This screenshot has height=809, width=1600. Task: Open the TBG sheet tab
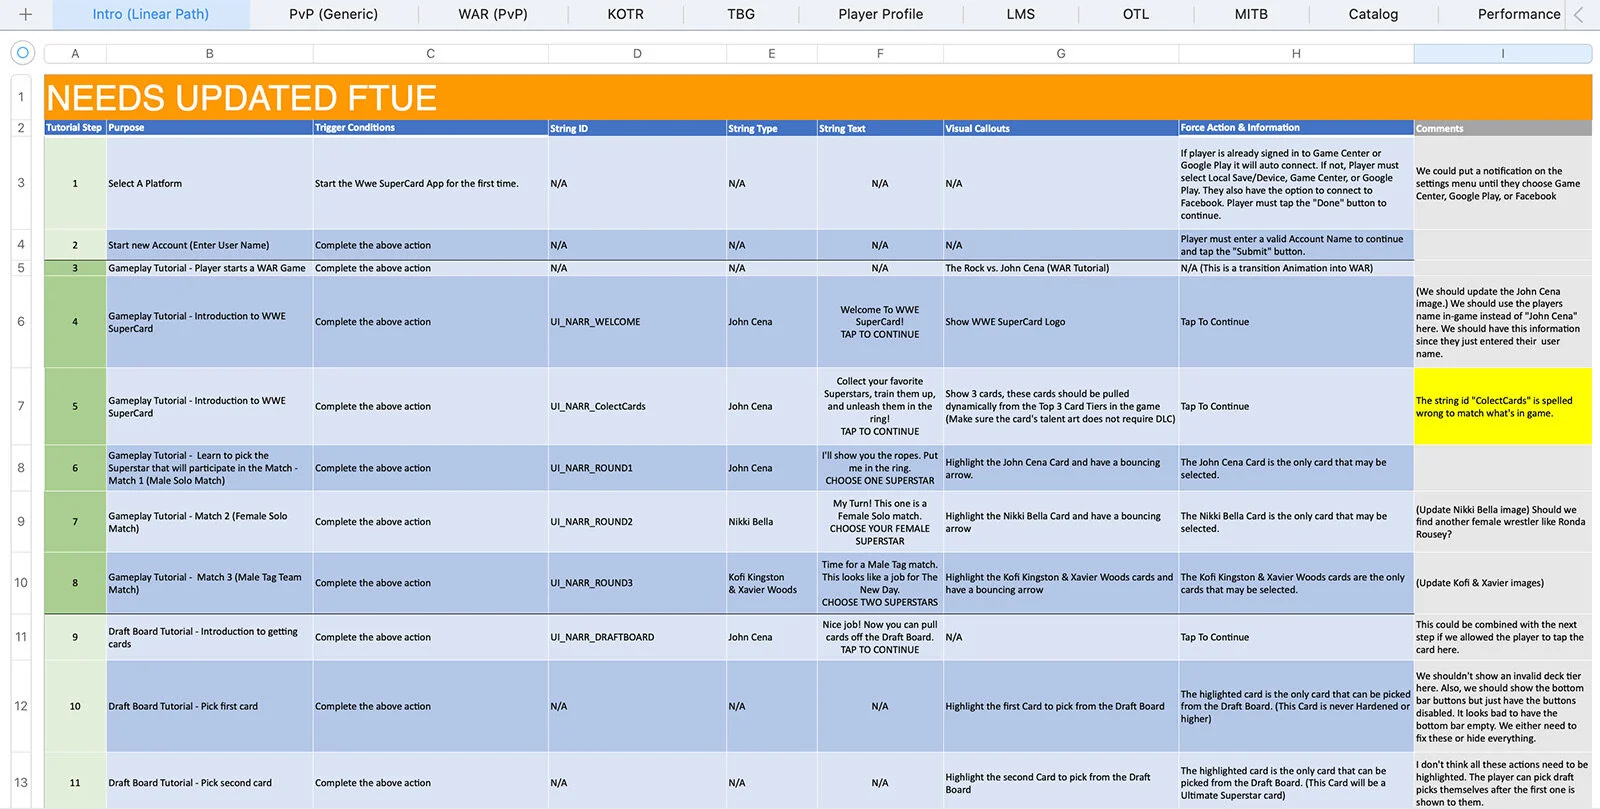point(741,14)
